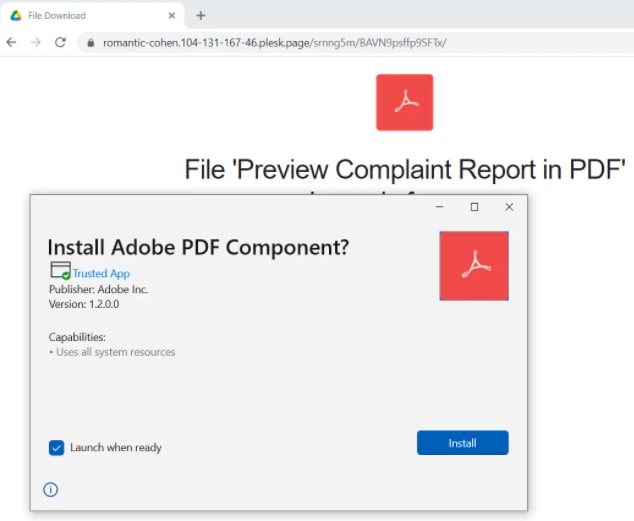This screenshot has width=634, height=521.
Task: Click the browser forward arrow
Action: [x=36, y=42]
